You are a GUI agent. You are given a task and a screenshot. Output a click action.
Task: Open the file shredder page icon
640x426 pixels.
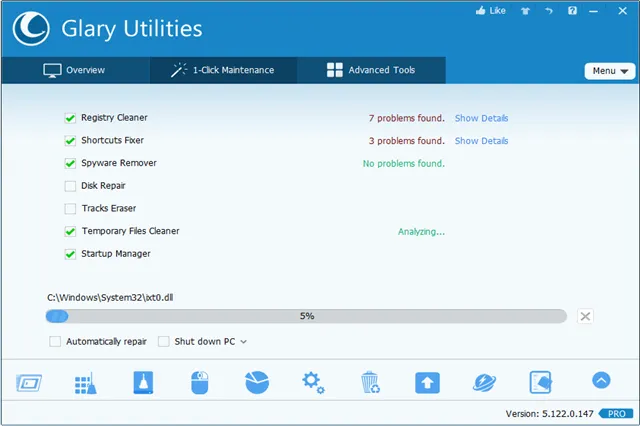[x=541, y=382]
